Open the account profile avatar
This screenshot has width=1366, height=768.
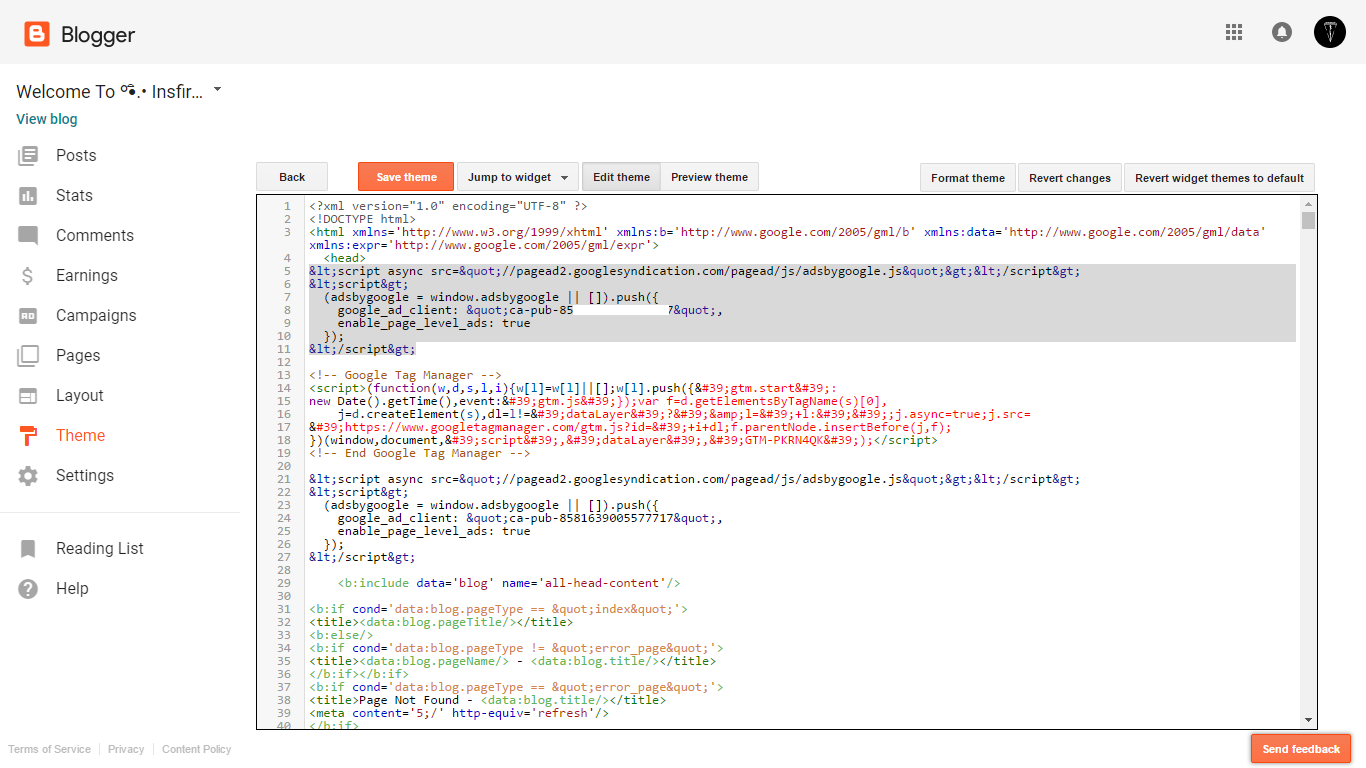1329,32
